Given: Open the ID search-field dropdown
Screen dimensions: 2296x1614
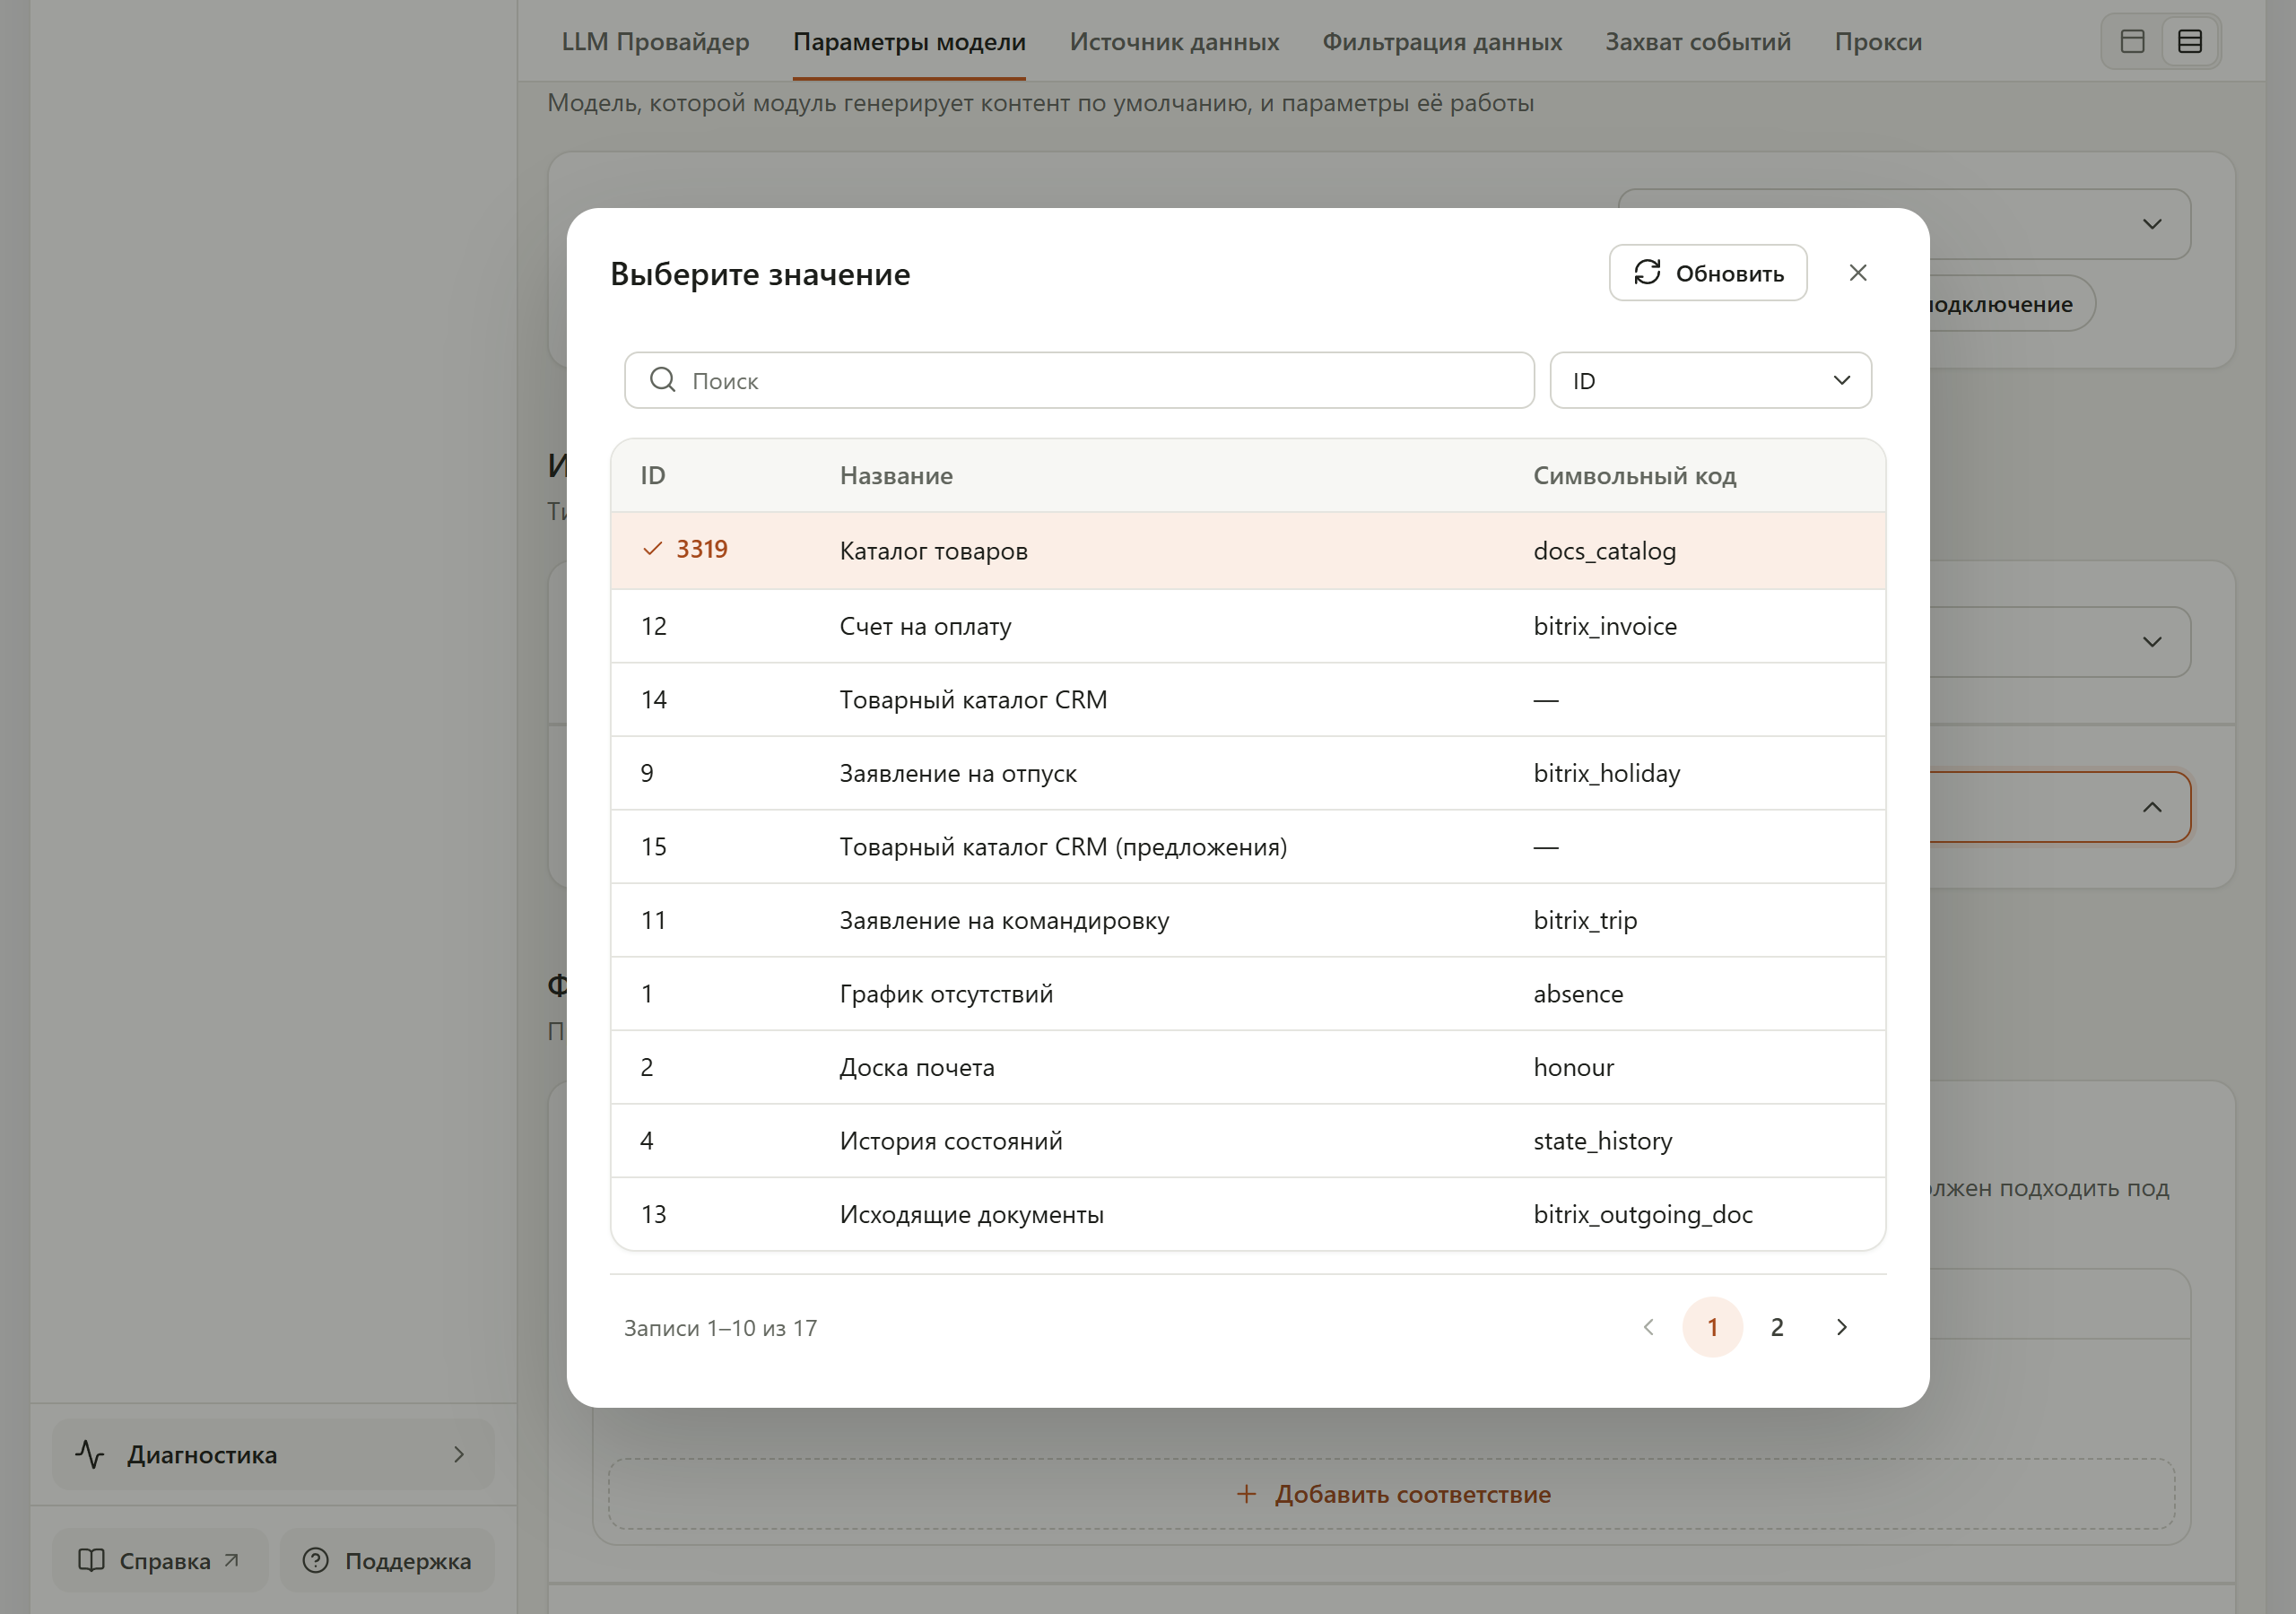Looking at the screenshot, I should click(x=1710, y=380).
